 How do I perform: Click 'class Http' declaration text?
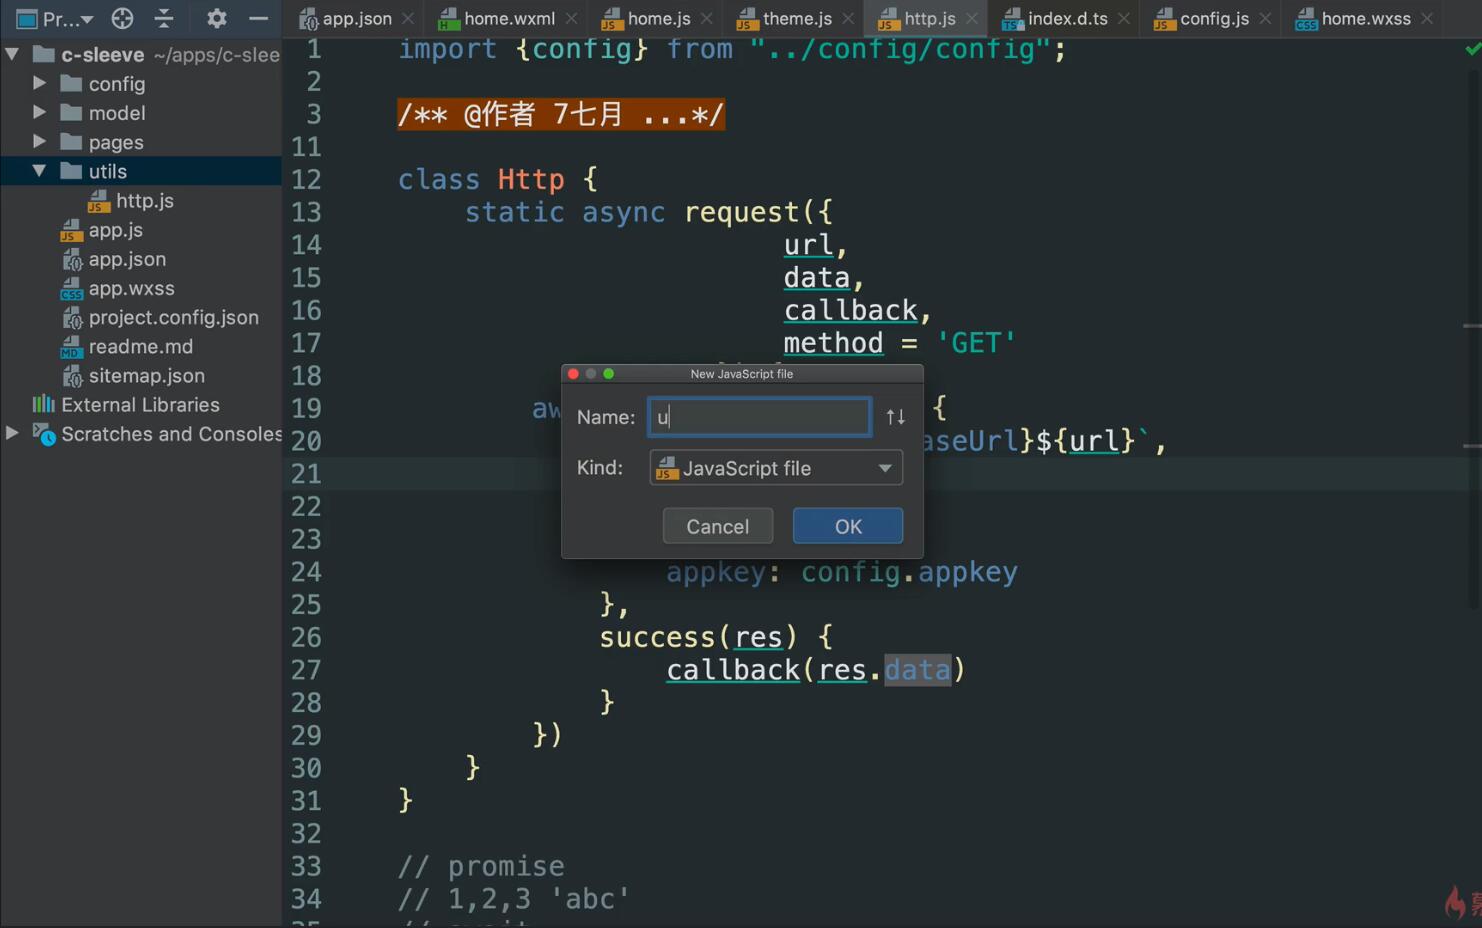click(481, 179)
